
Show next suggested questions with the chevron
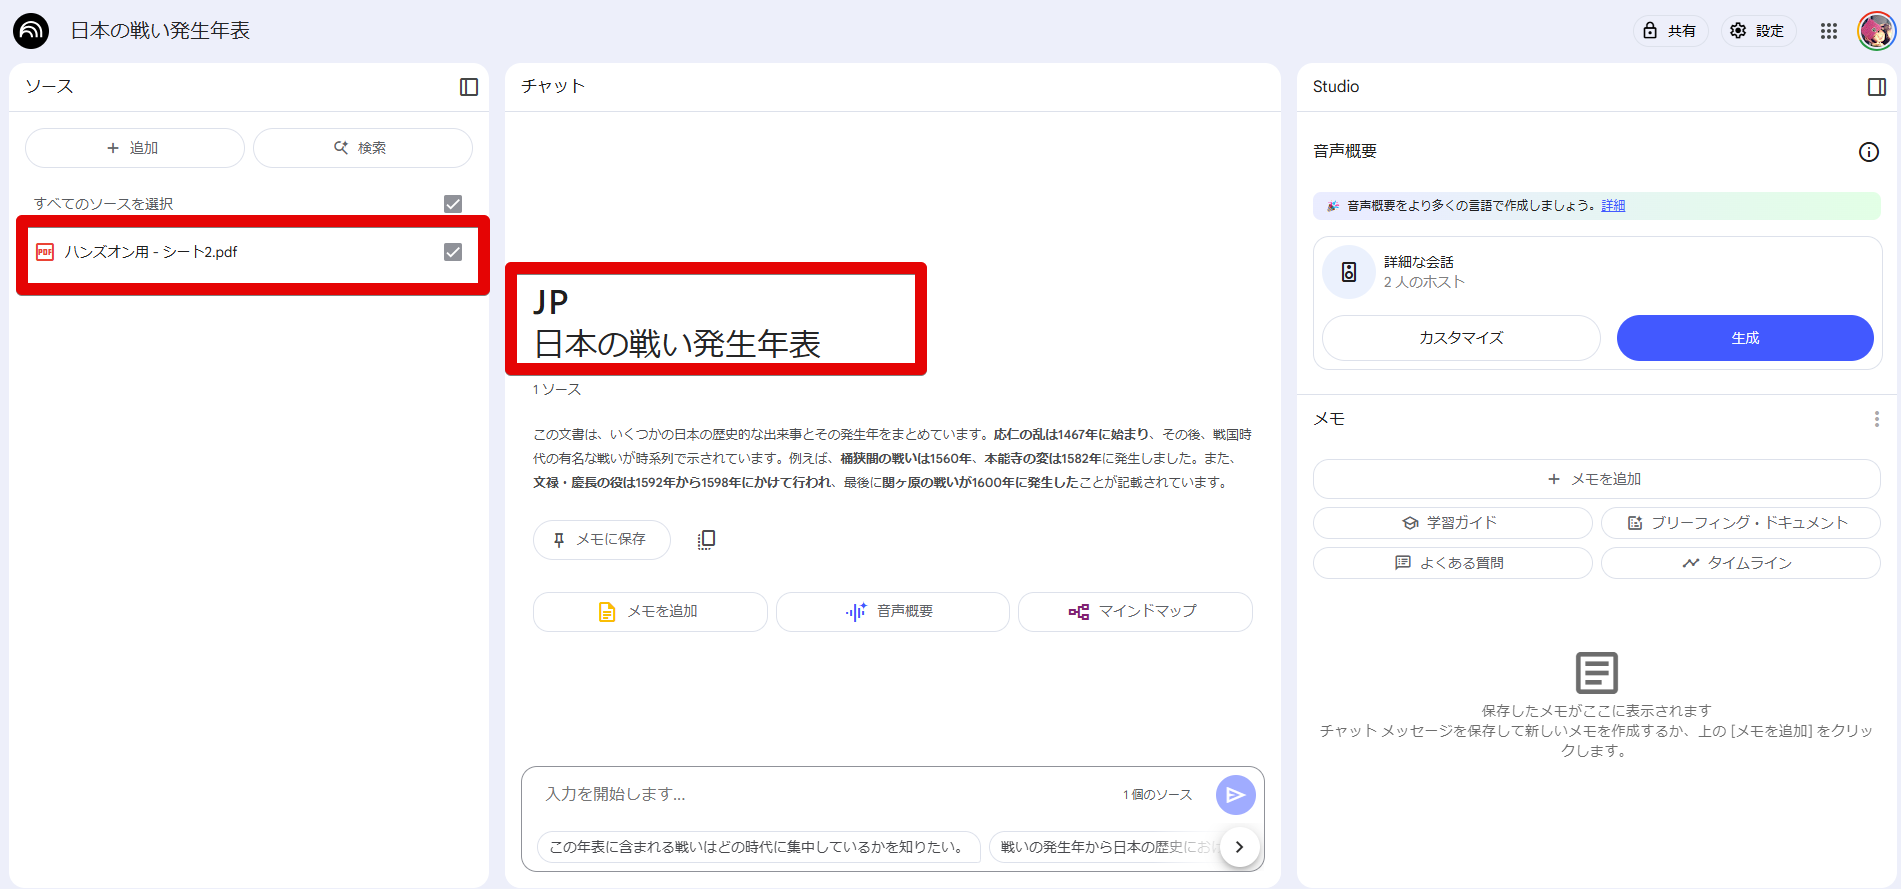click(1239, 847)
